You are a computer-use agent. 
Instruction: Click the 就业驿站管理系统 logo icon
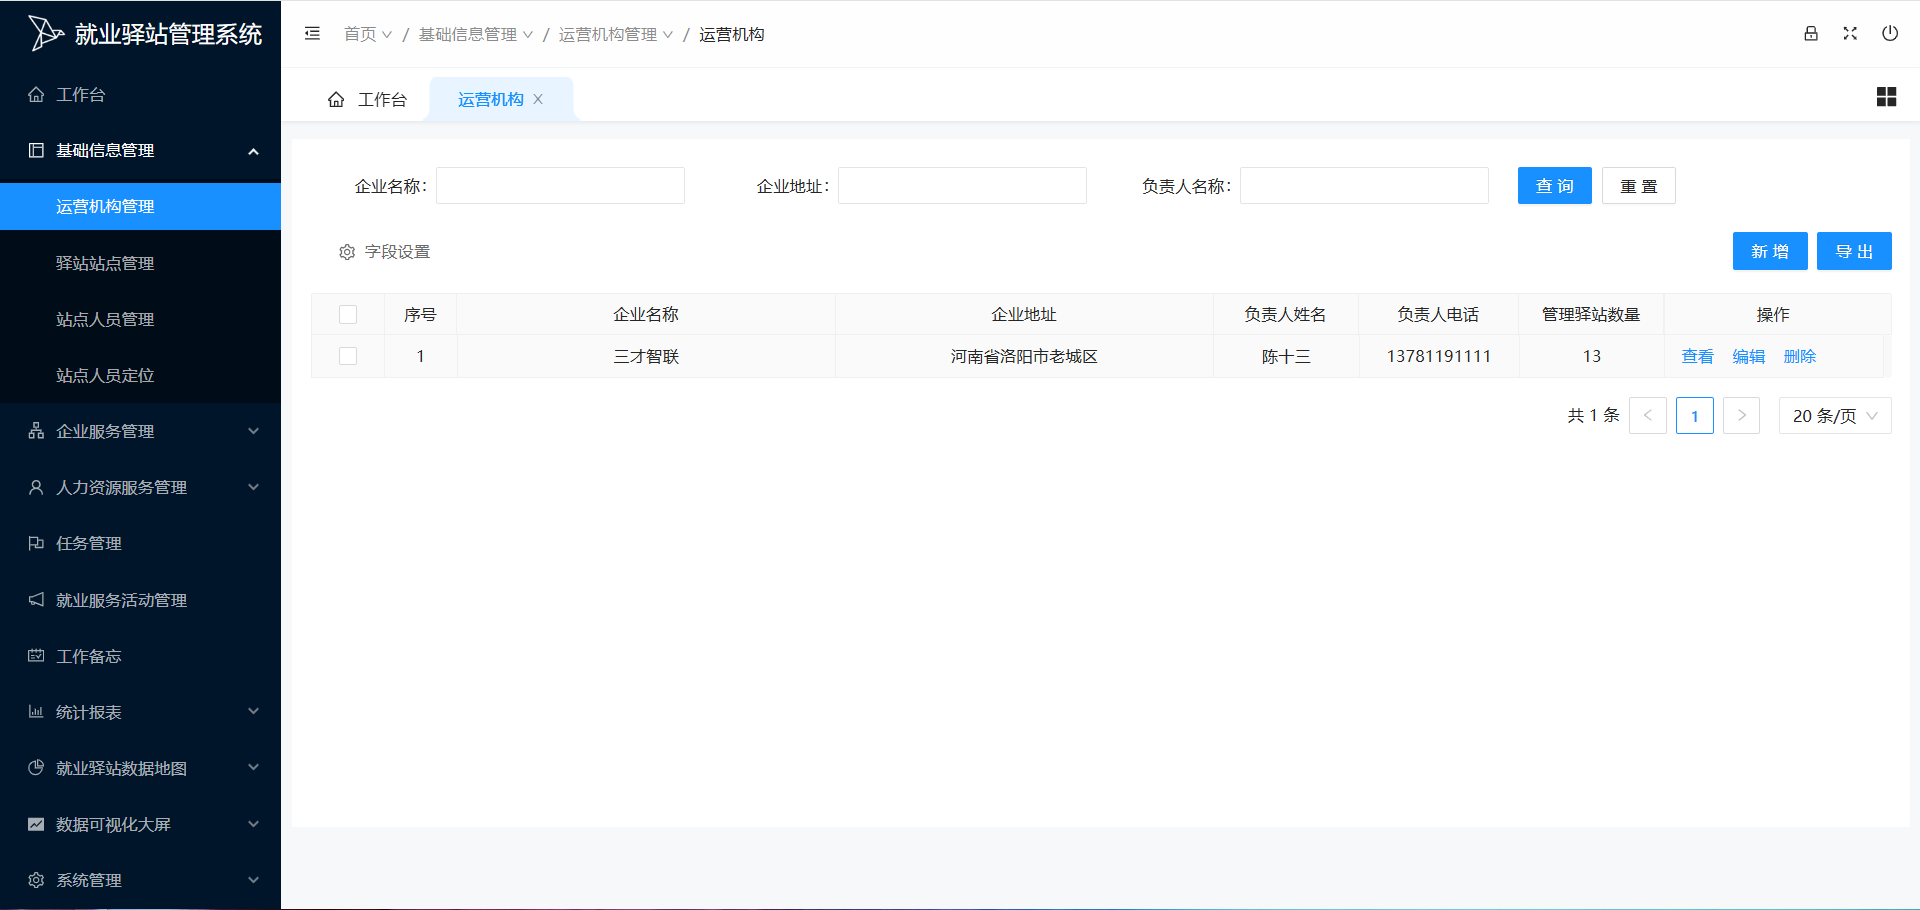pos(45,33)
